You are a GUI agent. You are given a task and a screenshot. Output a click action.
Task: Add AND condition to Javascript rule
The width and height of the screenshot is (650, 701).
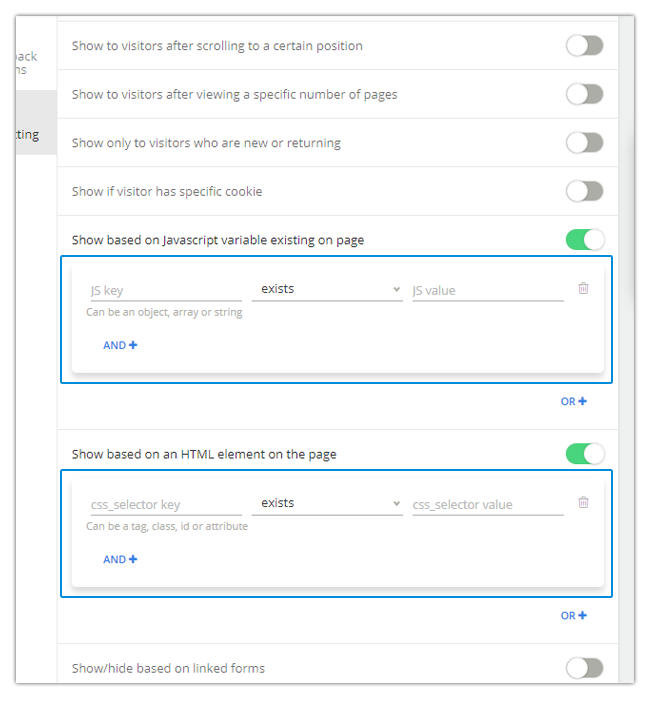pyautogui.click(x=120, y=345)
